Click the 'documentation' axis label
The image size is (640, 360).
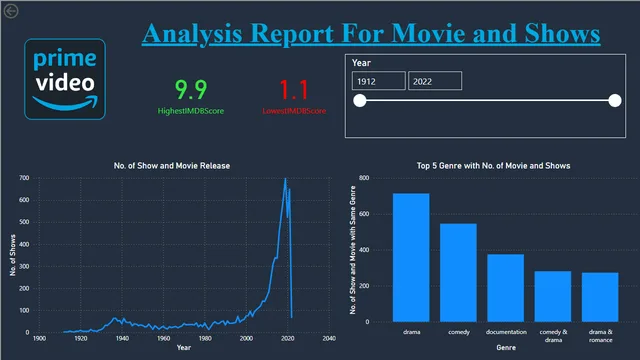(x=506, y=332)
